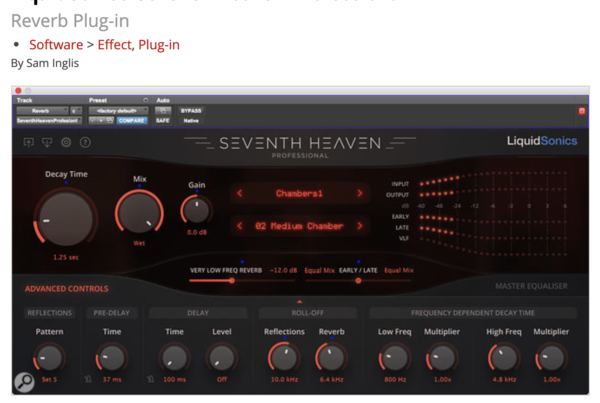Go to next bank after Chambers1
The width and height of the screenshot is (600, 403).
point(359,193)
